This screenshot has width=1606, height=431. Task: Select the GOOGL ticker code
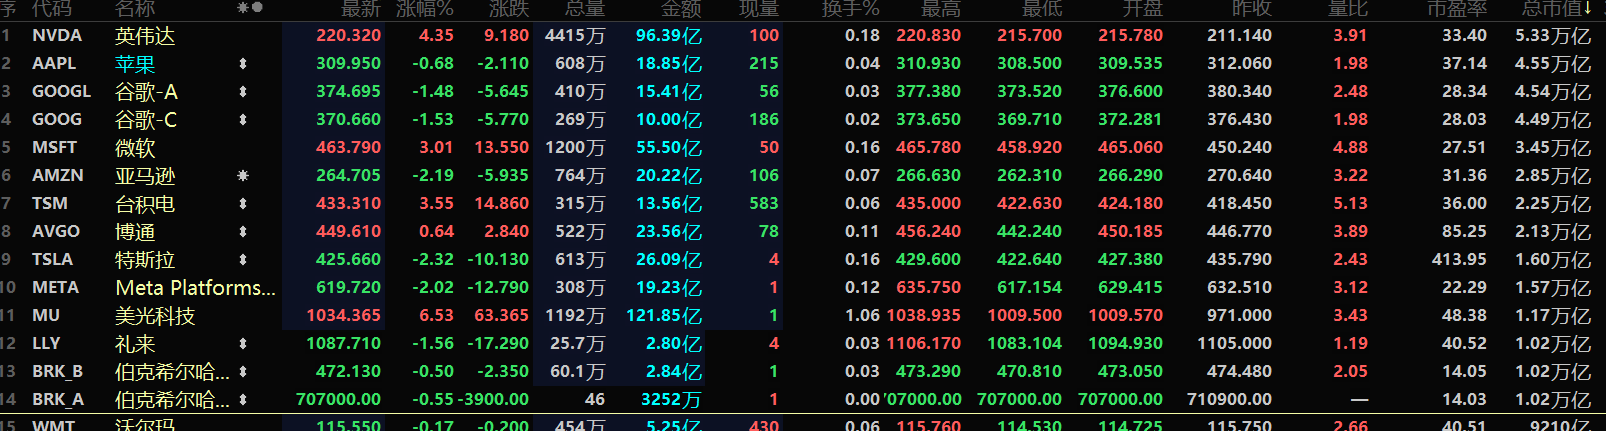(x=62, y=92)
